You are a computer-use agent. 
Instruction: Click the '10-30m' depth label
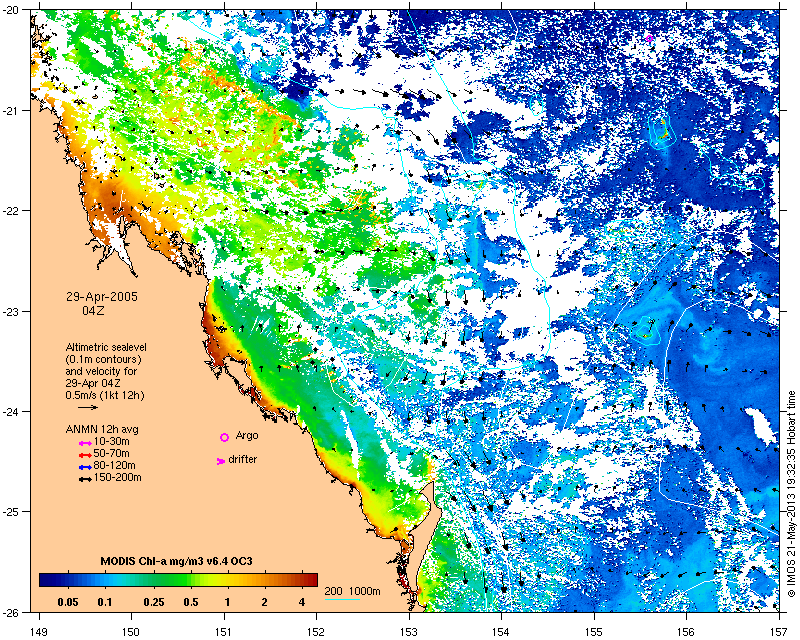point(112,441)
